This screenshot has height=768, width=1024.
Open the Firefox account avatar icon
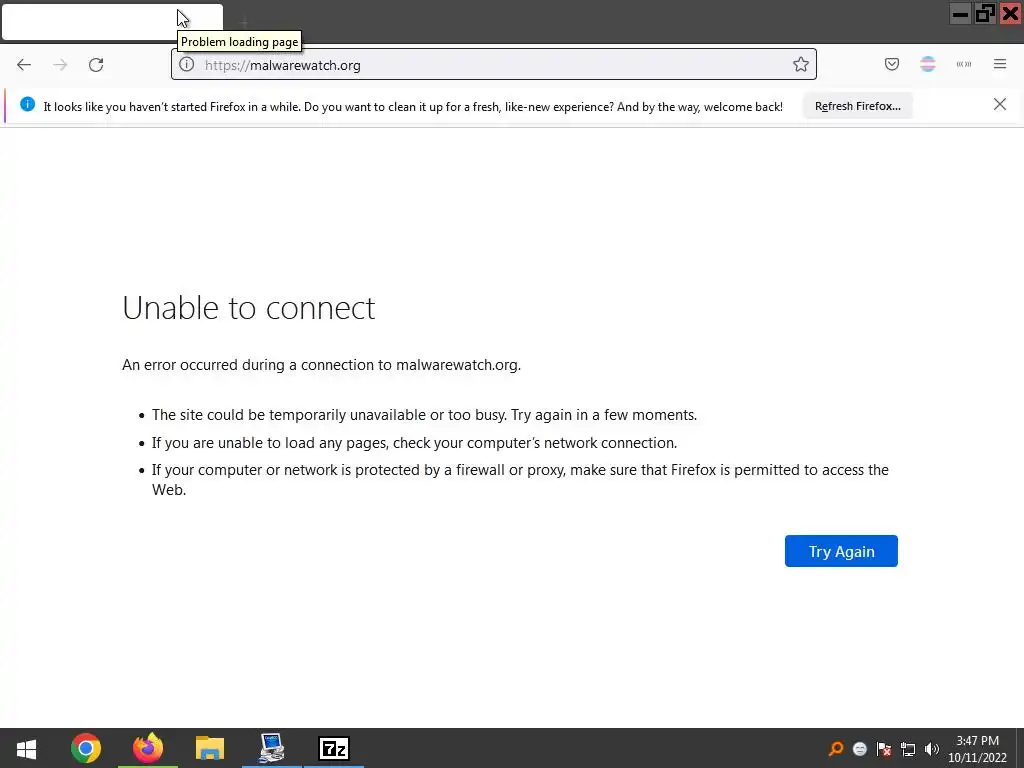pyautogui.click(x=928, y=64)
